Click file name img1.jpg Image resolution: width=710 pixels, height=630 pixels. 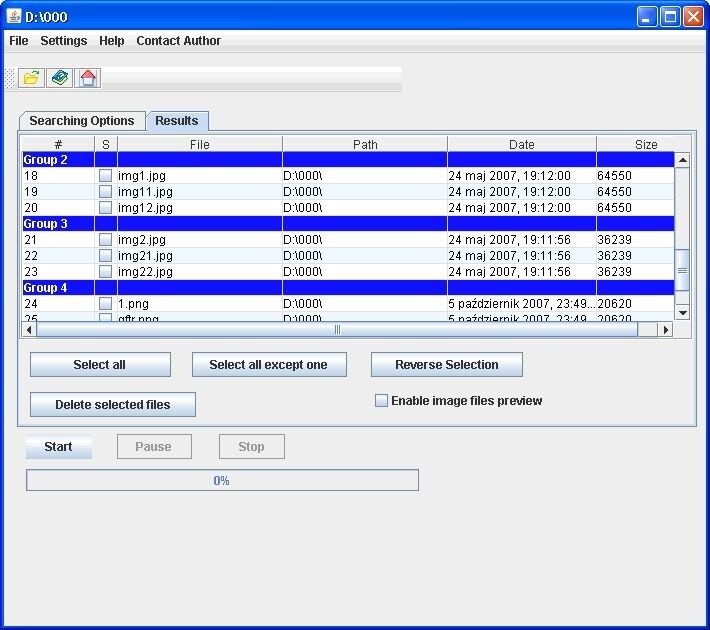[x=142, y=176]
